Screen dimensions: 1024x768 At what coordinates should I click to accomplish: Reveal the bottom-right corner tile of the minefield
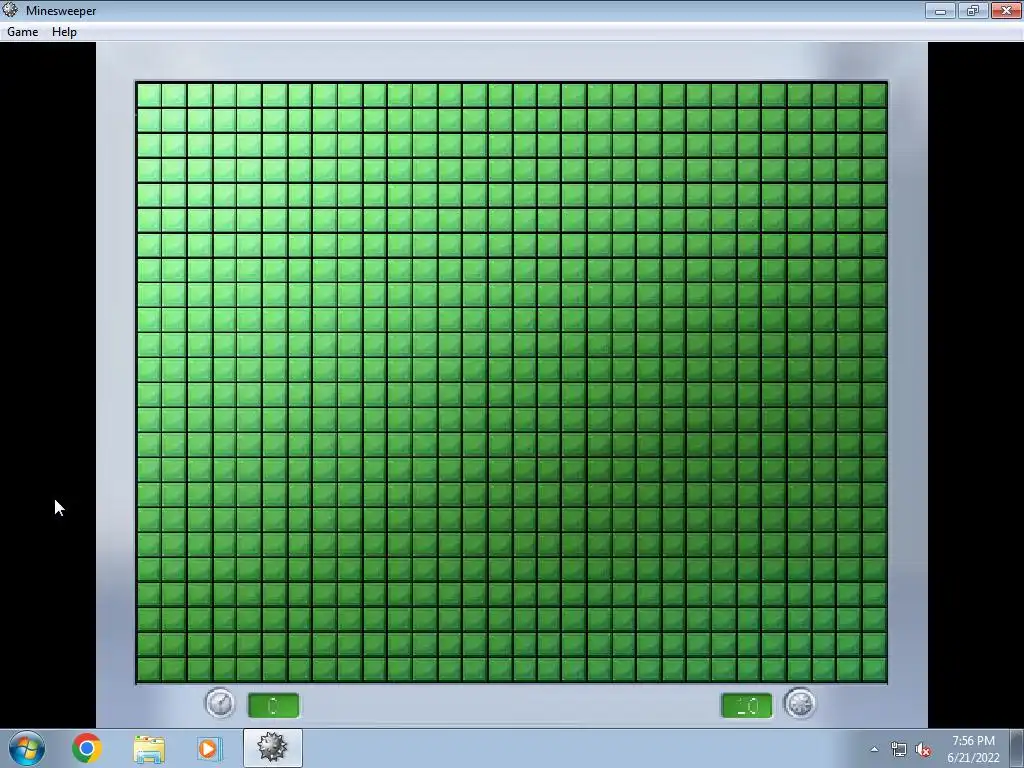pos(874,669)
